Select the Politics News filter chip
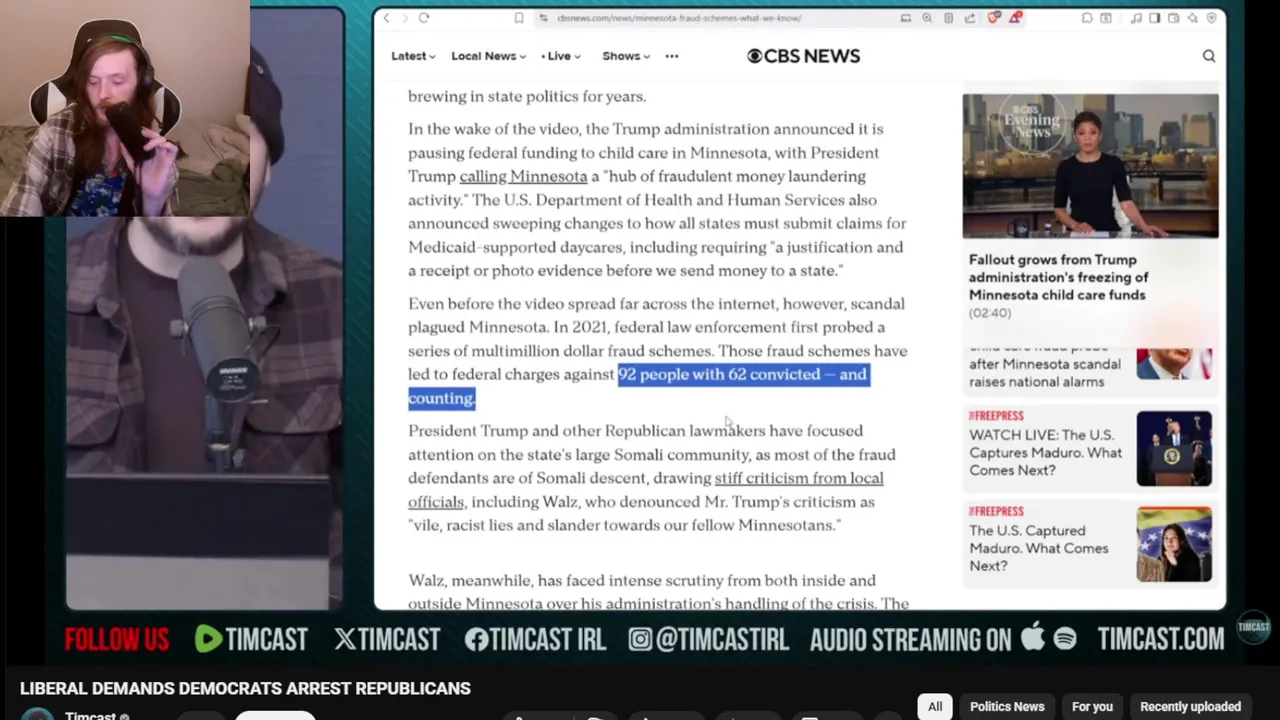The height and width of the screenshot is (720, 1280). tap(1007, 706)
